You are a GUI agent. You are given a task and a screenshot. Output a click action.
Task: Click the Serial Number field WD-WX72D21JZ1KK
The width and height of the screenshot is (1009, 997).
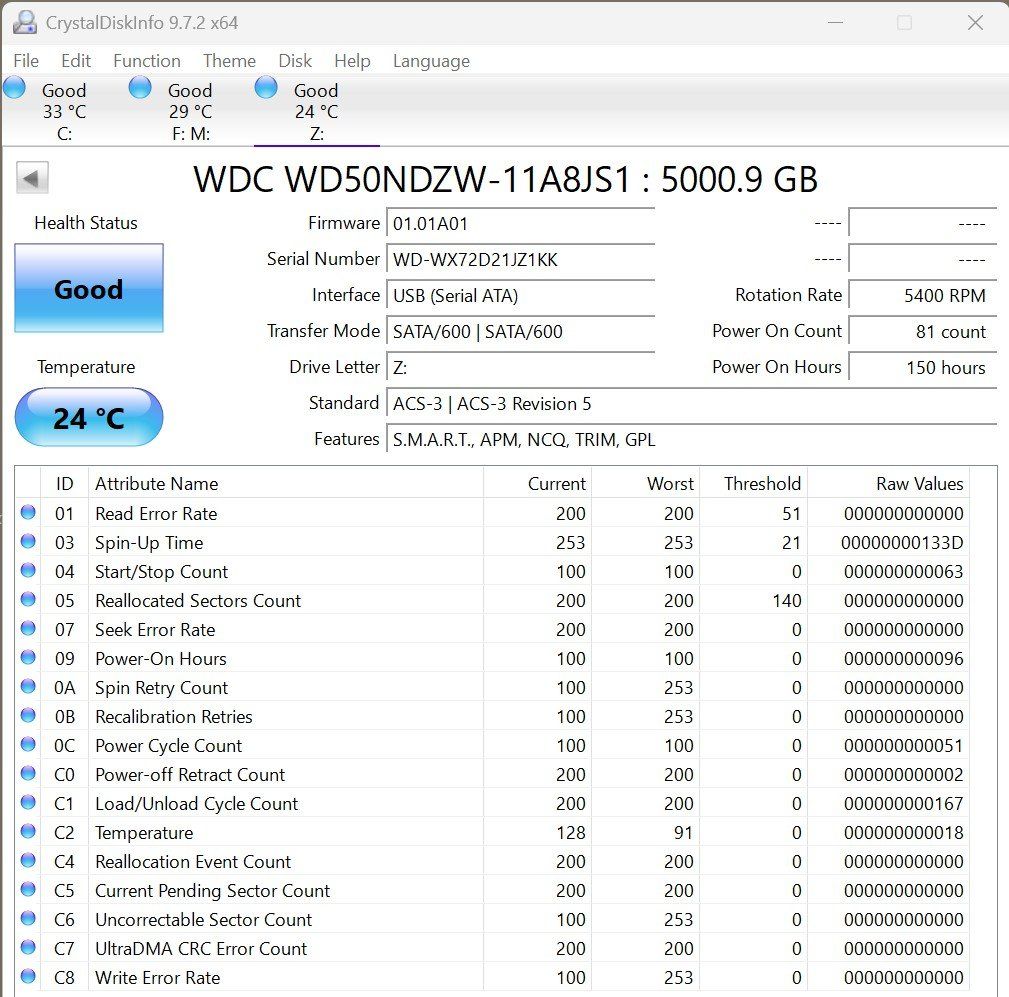[521, 259]
